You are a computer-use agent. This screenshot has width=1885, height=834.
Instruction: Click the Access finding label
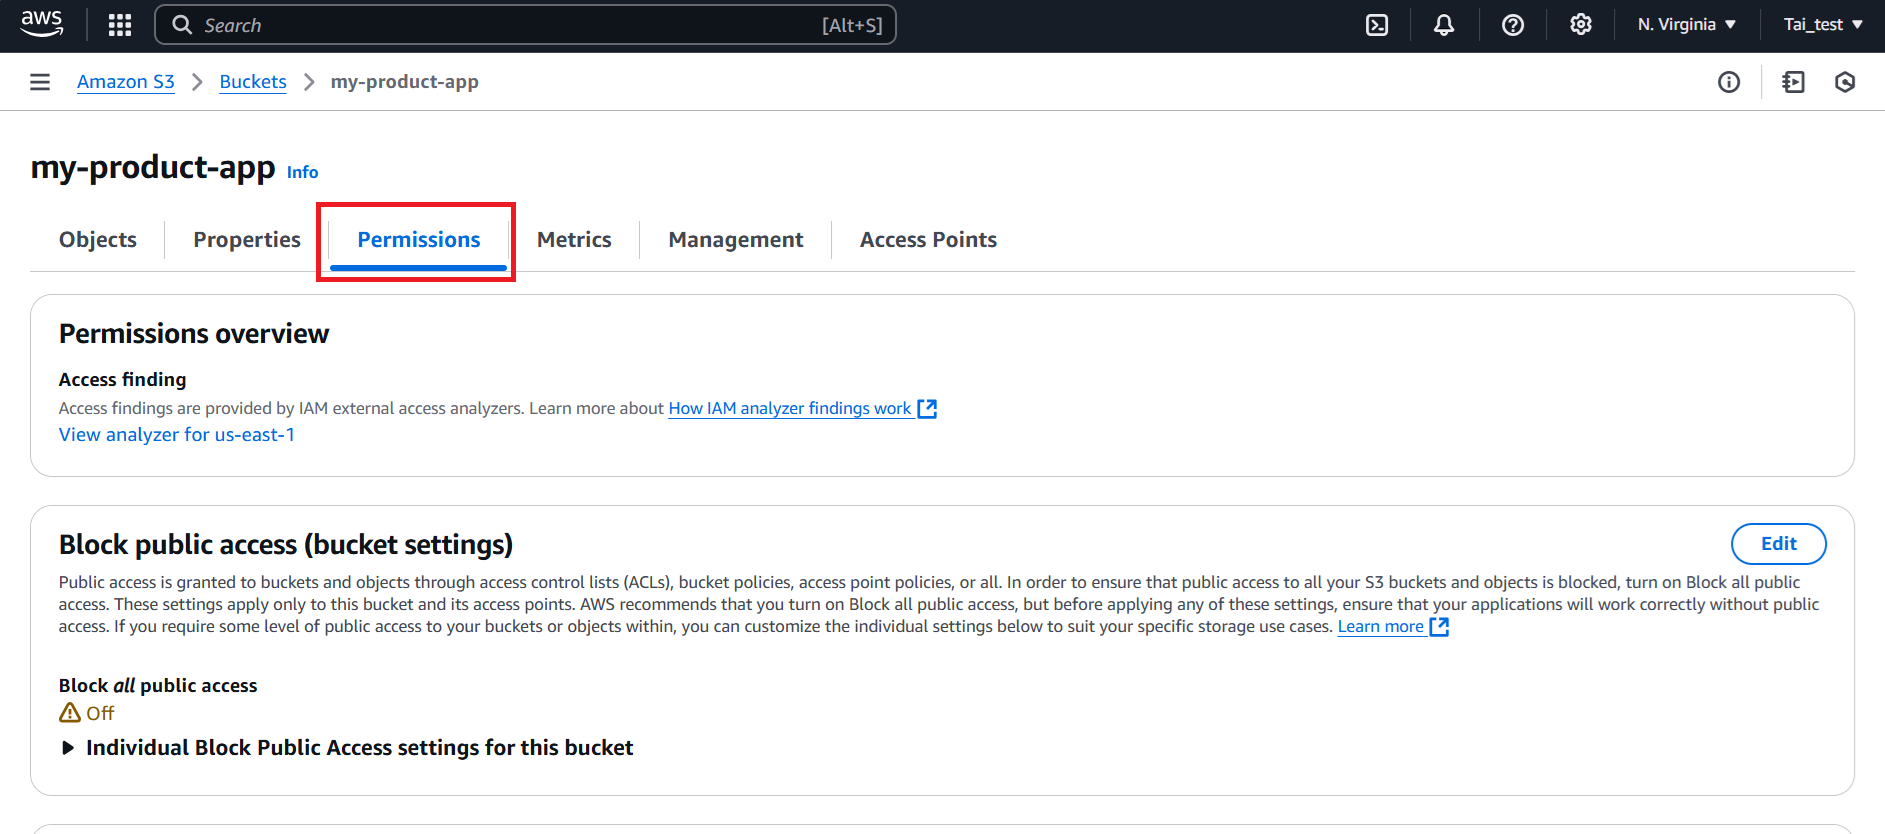123,380
